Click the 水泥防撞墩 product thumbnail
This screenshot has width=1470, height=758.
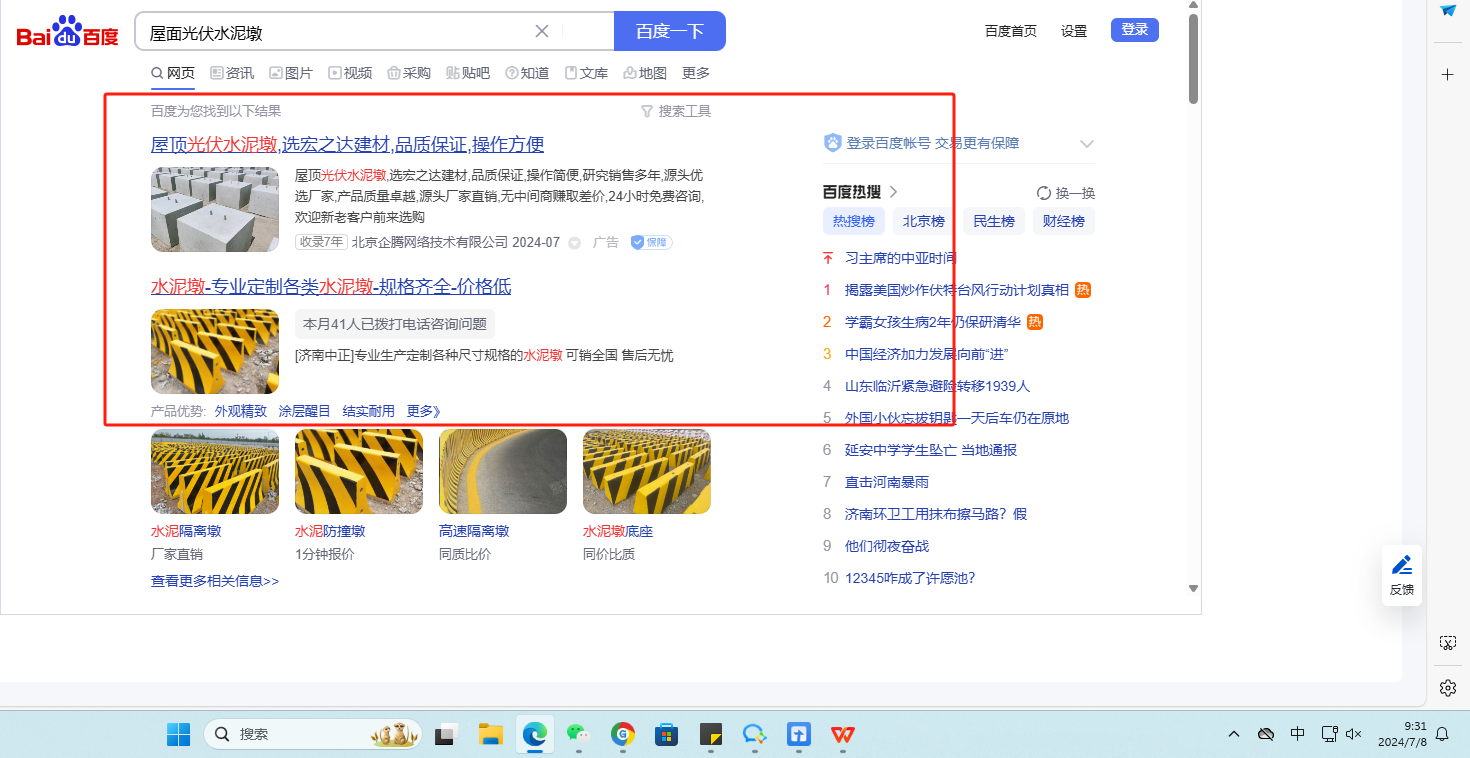pos(359,472)
